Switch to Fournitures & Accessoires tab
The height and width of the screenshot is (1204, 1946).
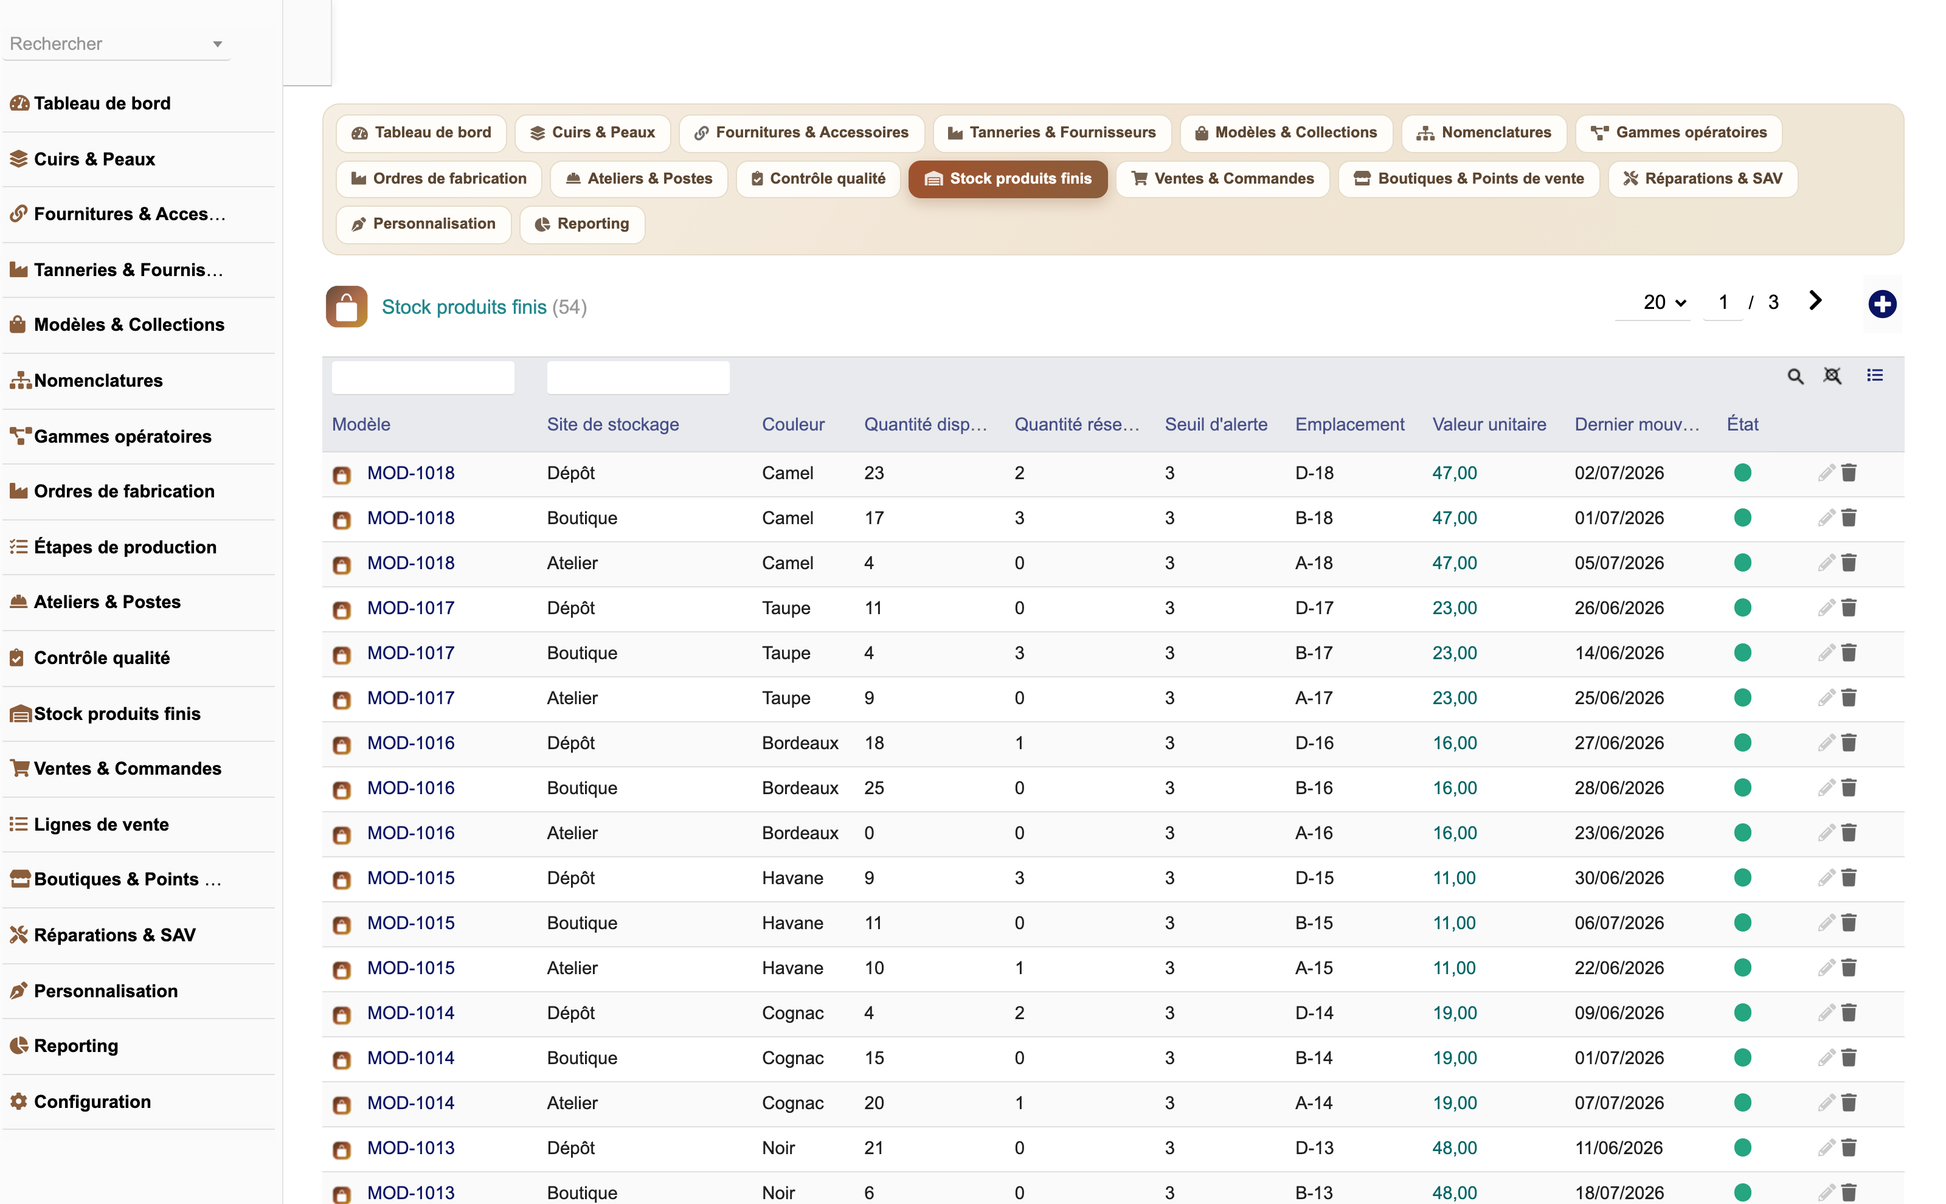pyautogui.click(x=801, y=132)
